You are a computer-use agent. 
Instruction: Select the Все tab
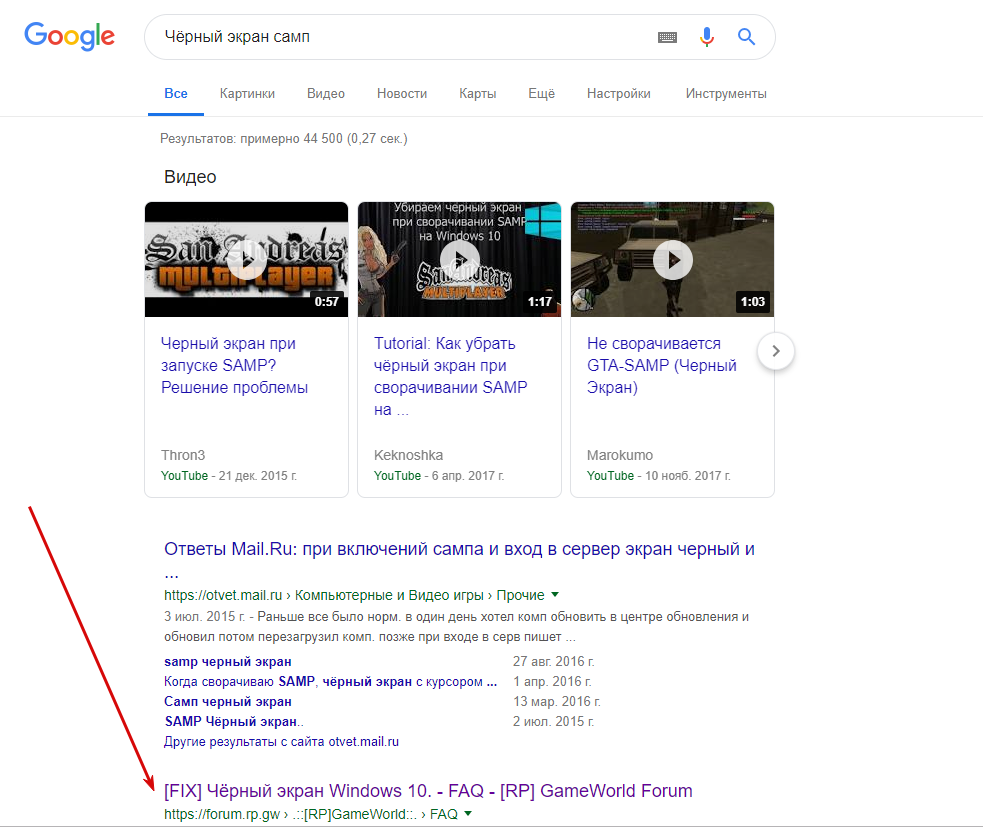tap(176, 94)
